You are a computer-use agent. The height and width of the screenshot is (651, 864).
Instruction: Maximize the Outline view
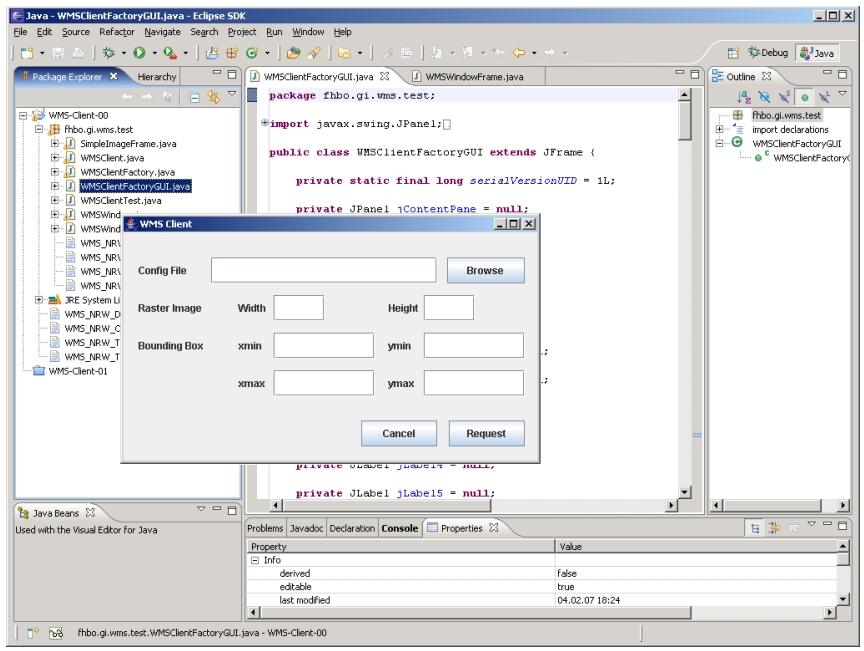tap(843, 74)
